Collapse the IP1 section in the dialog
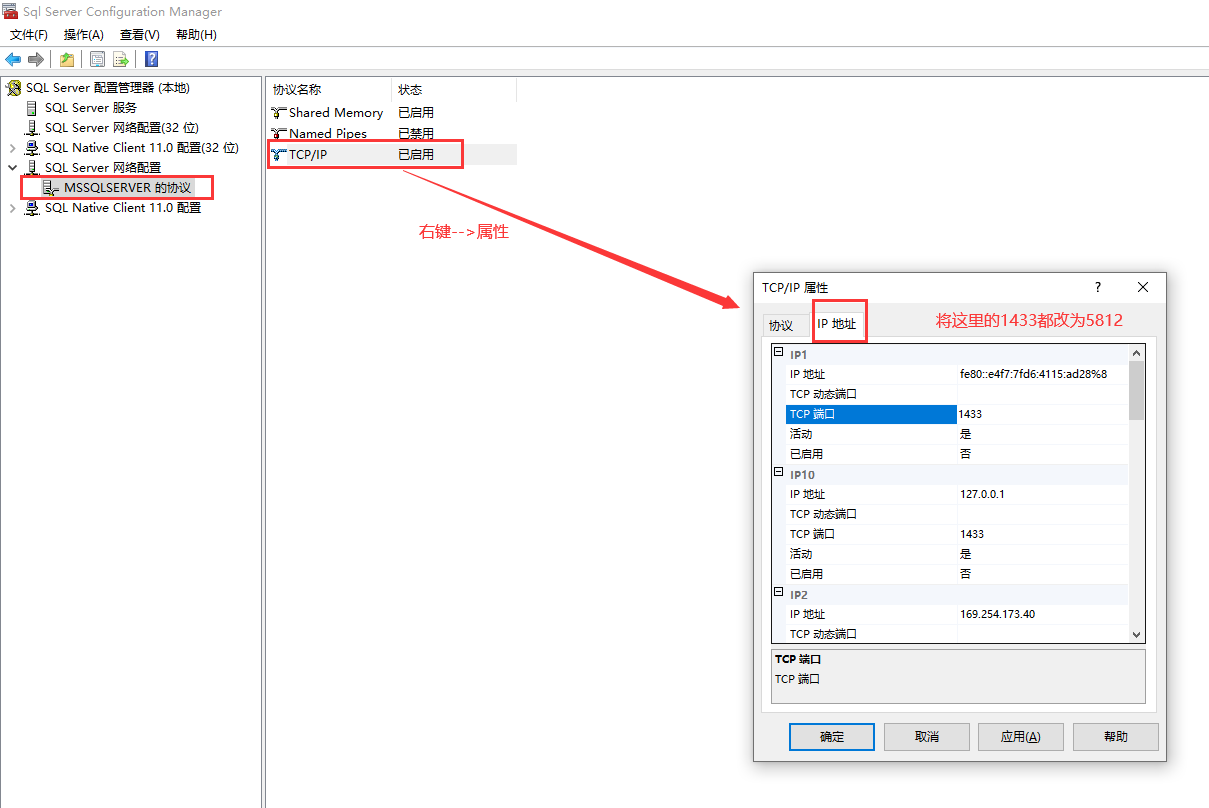 [x=779, y=352]
